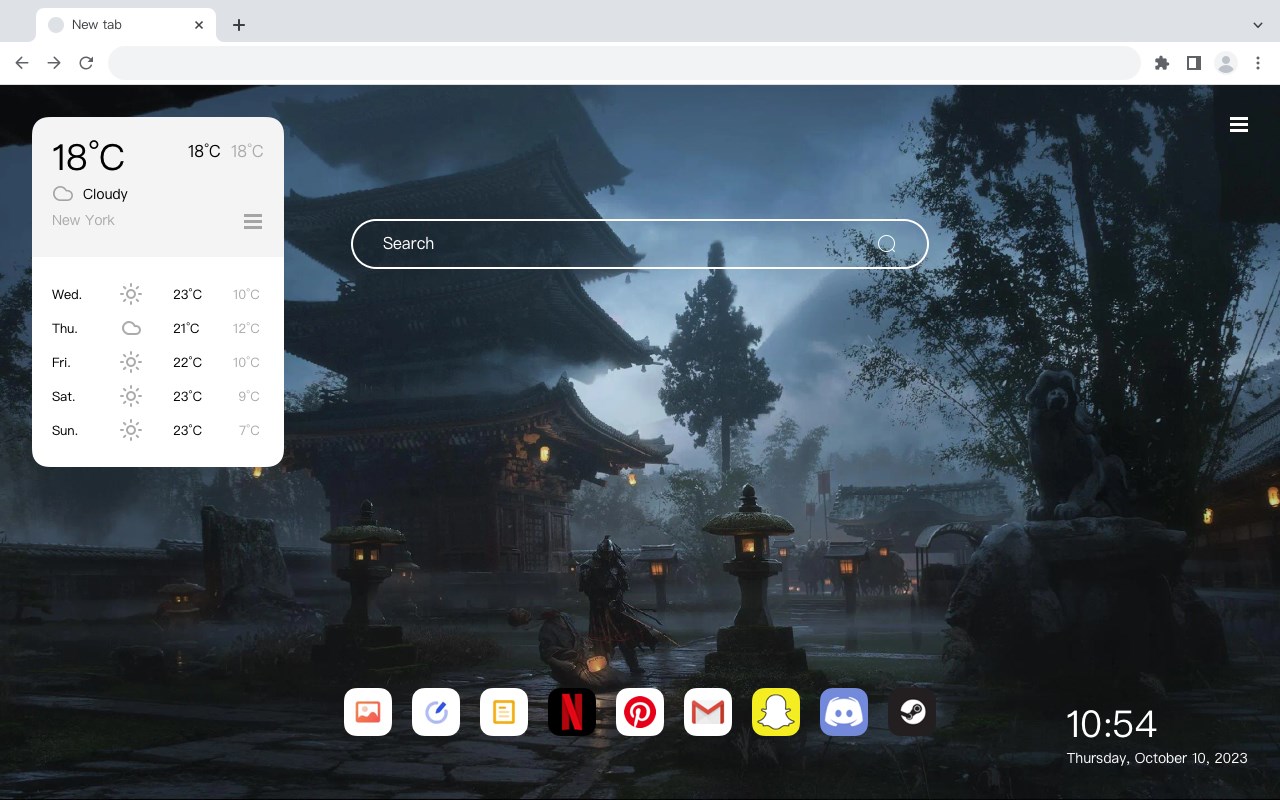Click the cloud icon for Thu.
1280x800 pixels.
point(131,328)
